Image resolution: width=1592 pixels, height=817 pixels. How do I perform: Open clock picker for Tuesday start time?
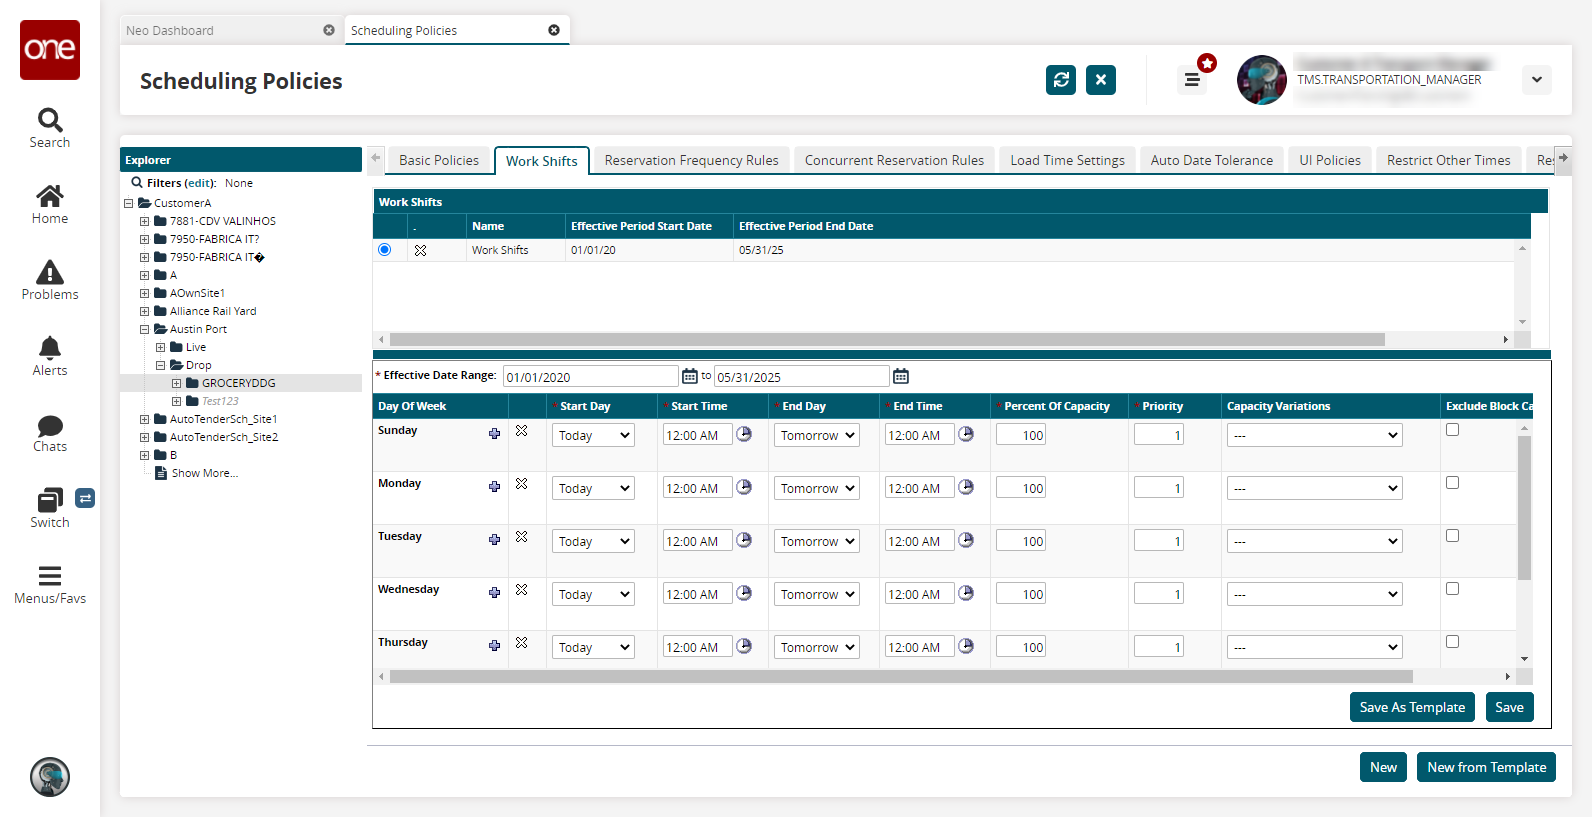coord(744,540)
